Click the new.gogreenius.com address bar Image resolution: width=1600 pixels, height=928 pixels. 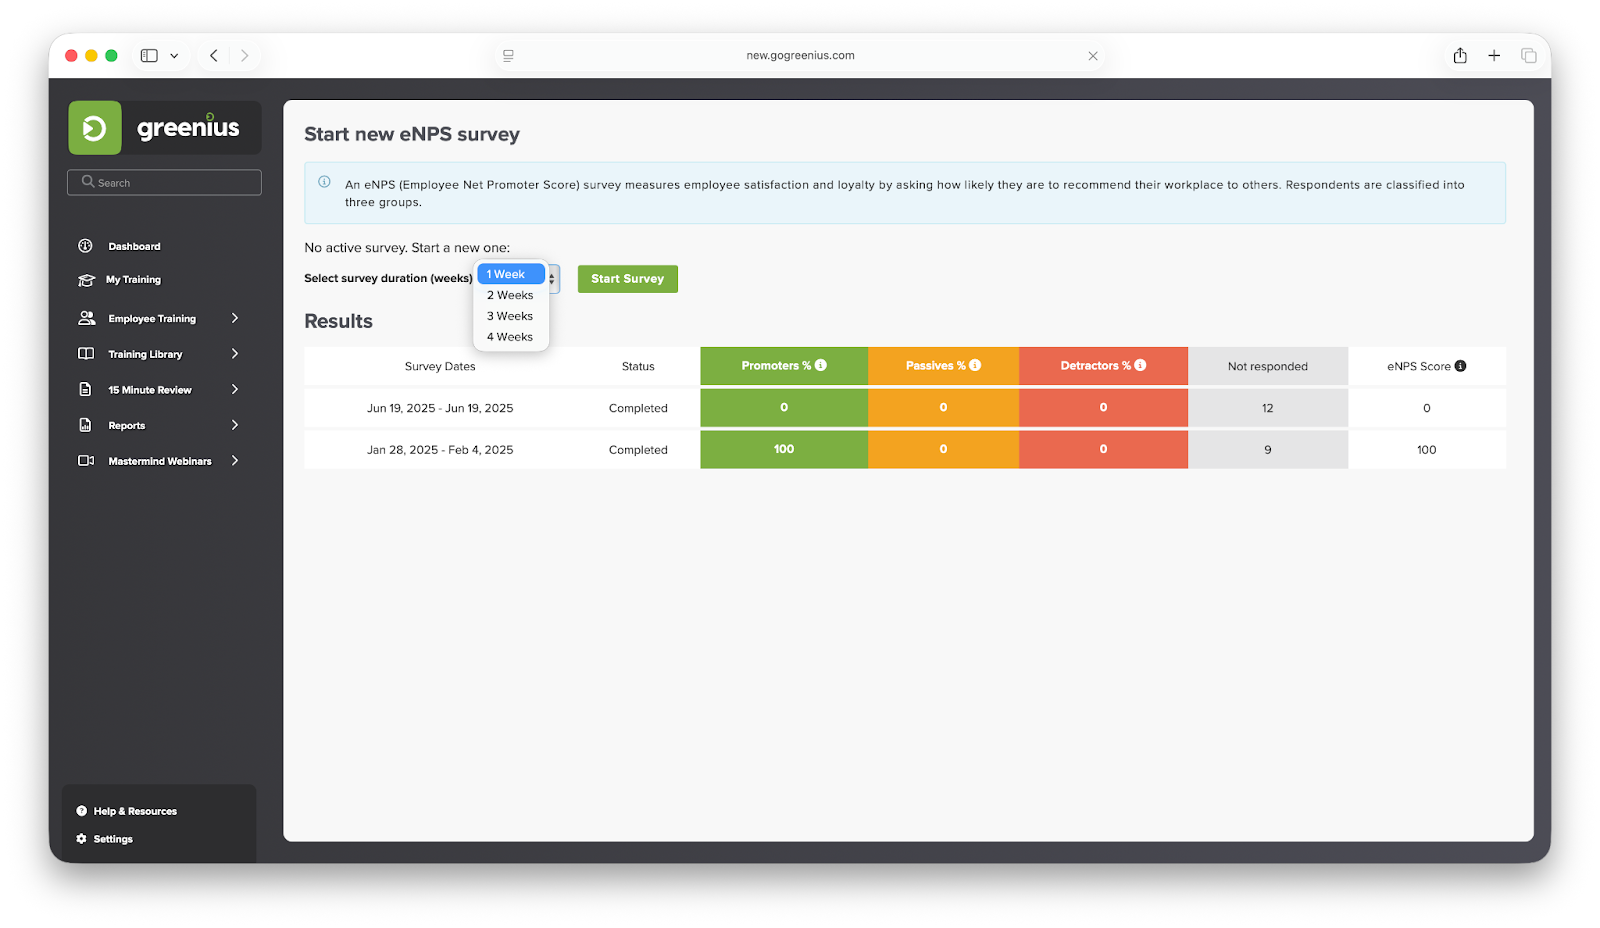click(x=800, y=56)
